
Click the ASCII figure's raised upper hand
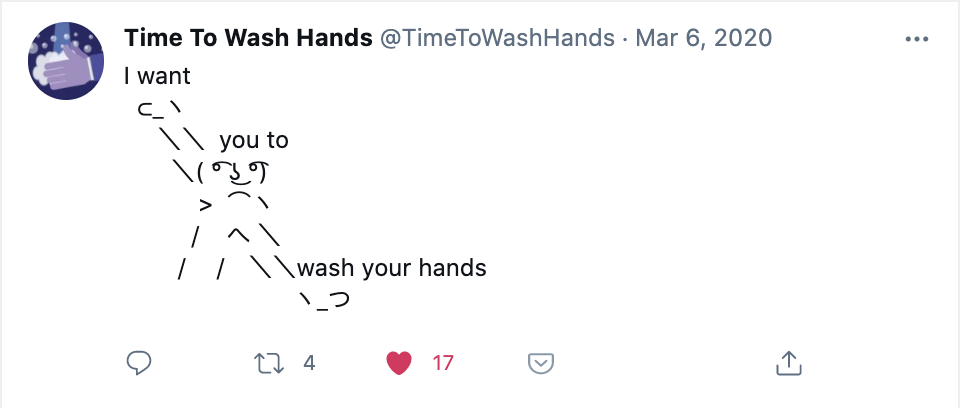tap(160, 109)
